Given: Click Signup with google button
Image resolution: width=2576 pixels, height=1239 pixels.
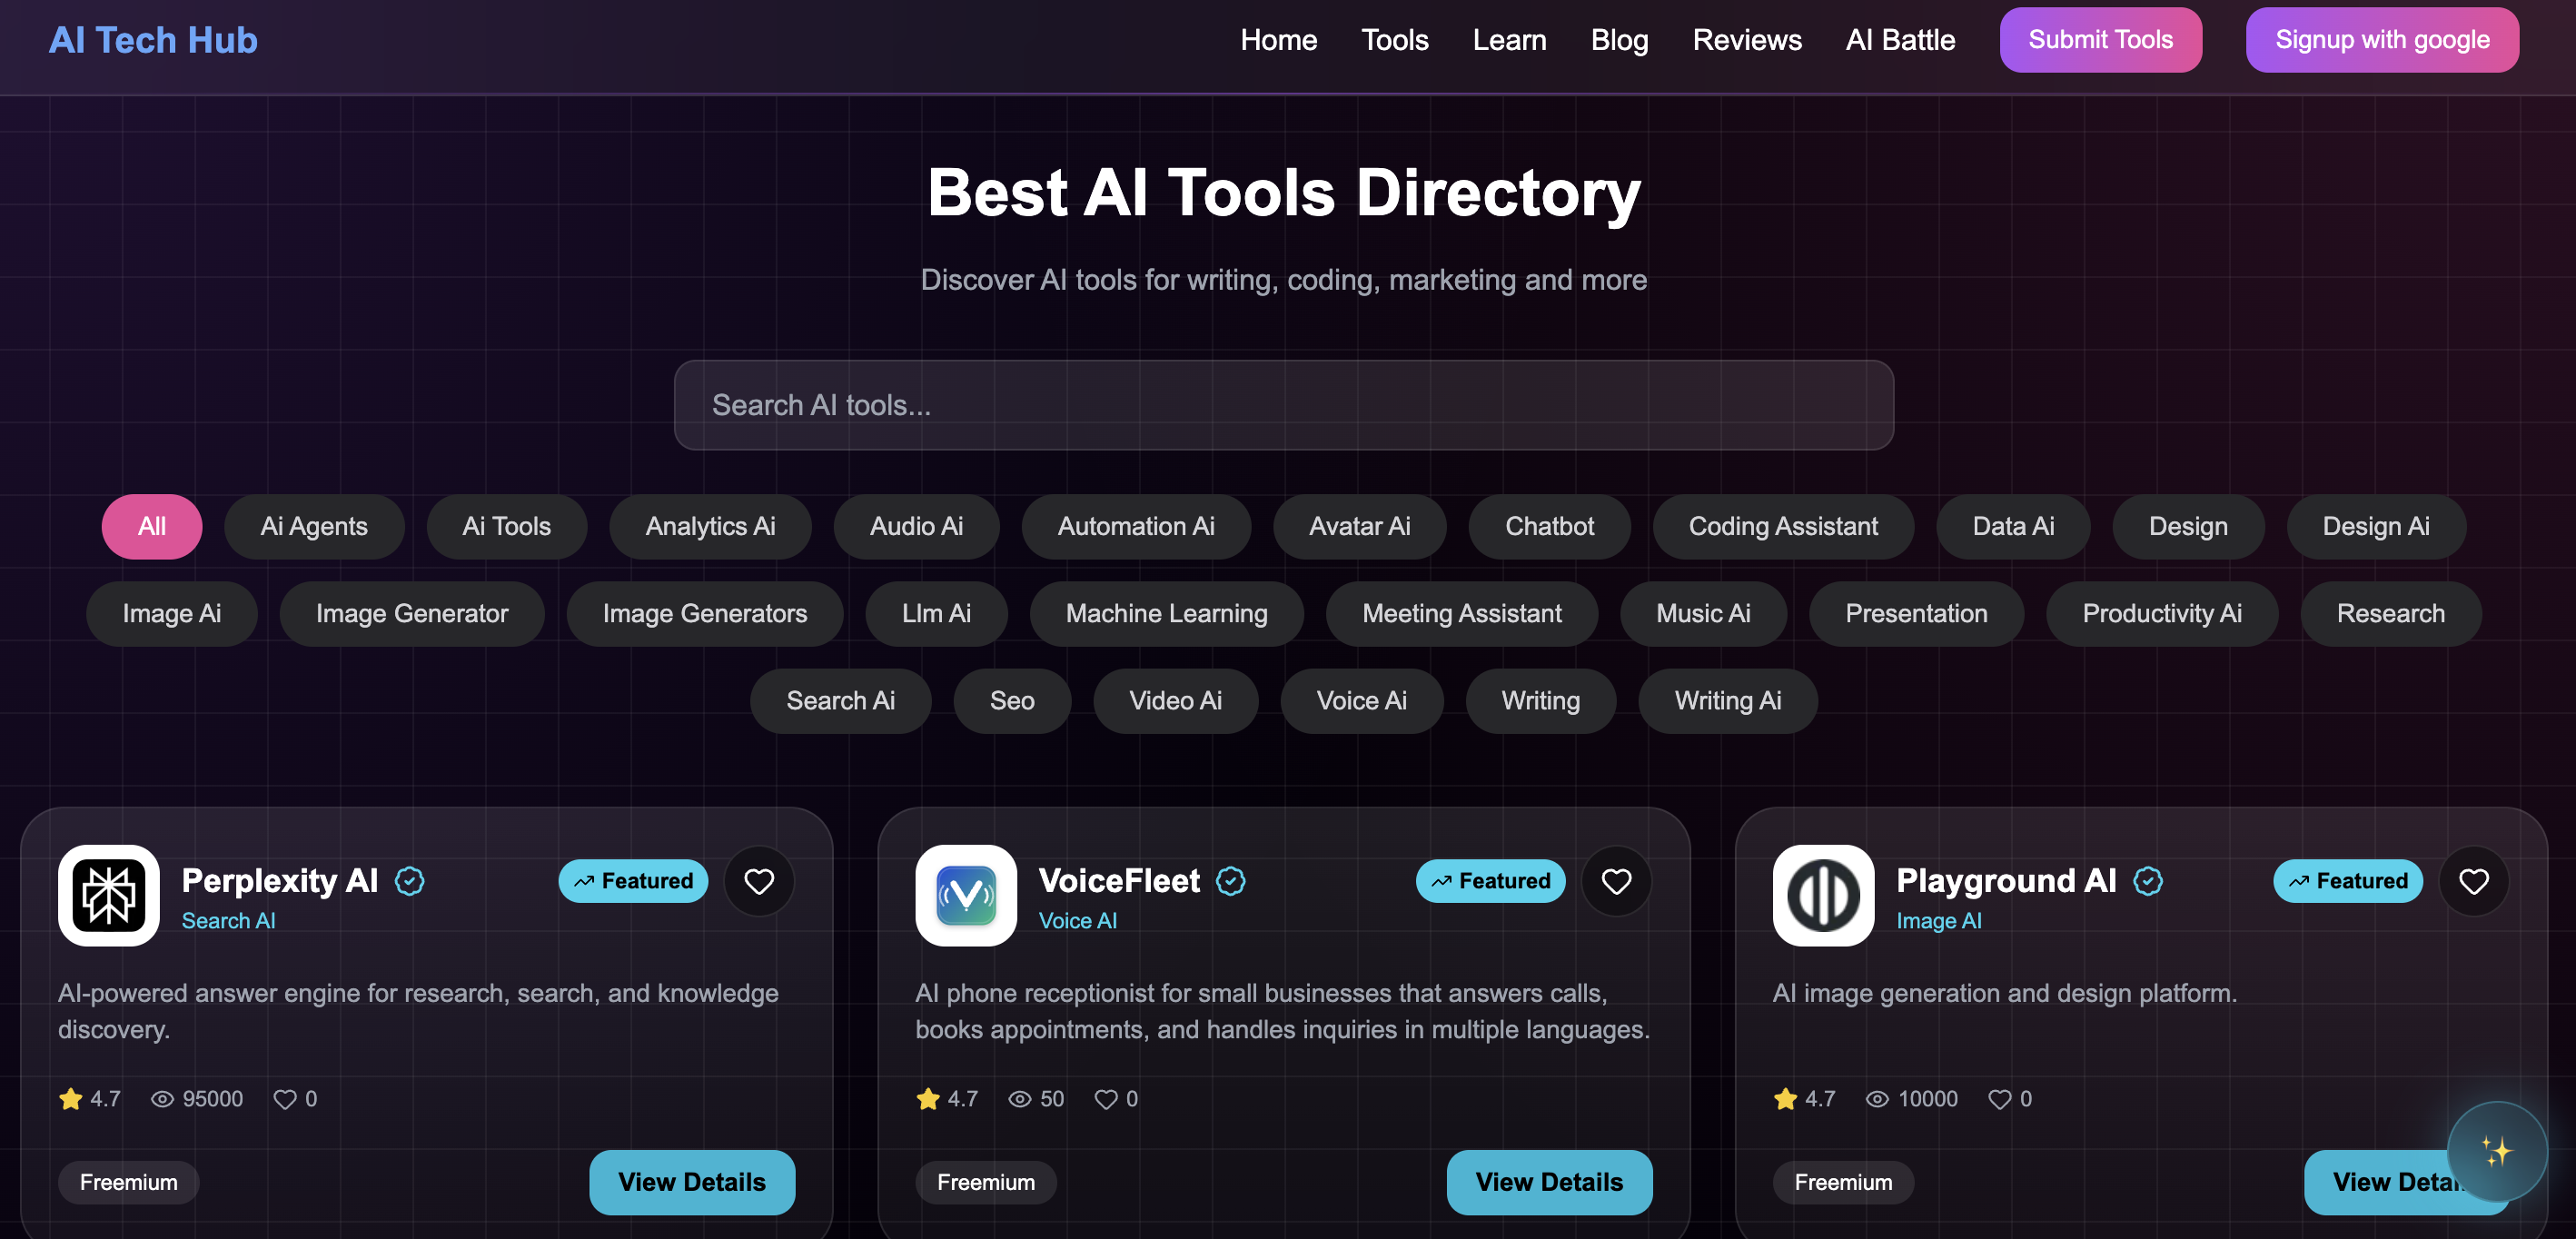Looking at the screenshot, I should coord(2382,40).
